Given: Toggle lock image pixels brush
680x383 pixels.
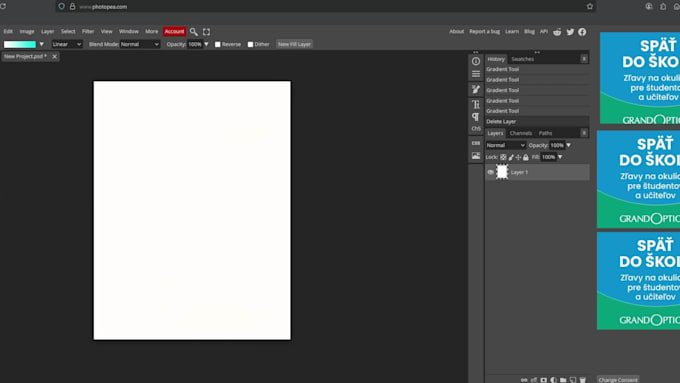Looking at the screenshot, I should tap(511, 157).
